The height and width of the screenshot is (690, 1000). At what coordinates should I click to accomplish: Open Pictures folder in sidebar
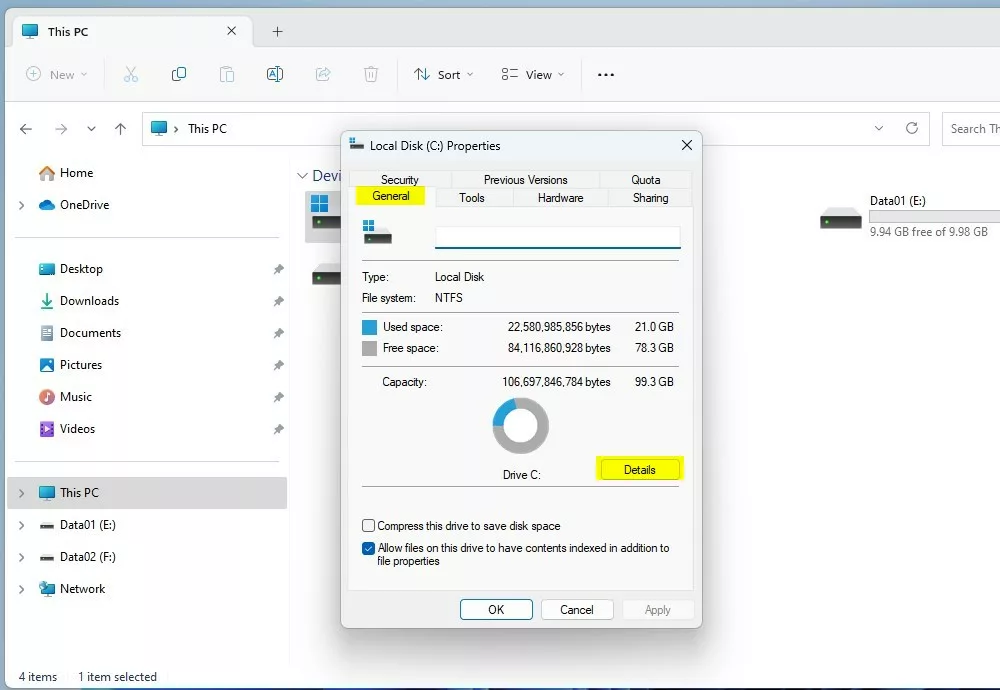(70, 365)
